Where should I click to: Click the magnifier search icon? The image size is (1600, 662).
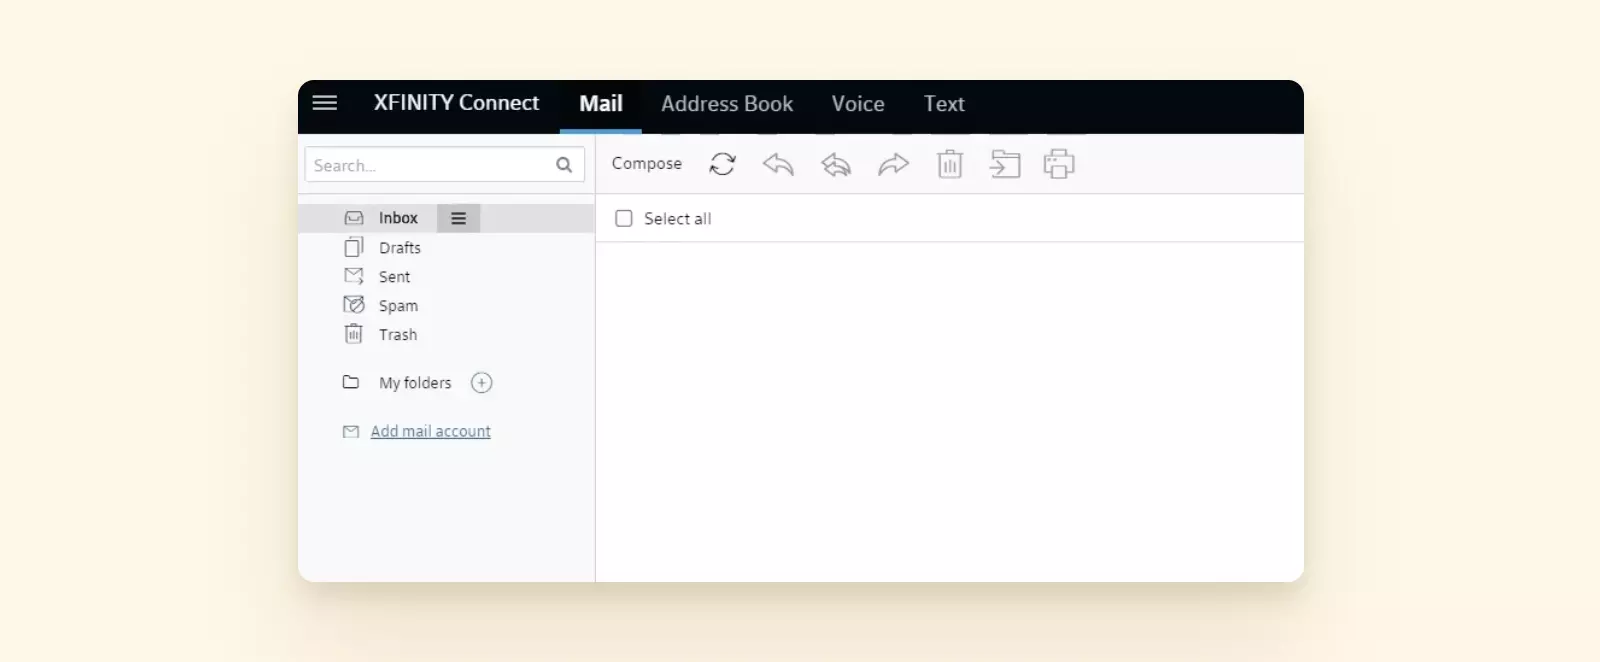[x=564, y=165]
